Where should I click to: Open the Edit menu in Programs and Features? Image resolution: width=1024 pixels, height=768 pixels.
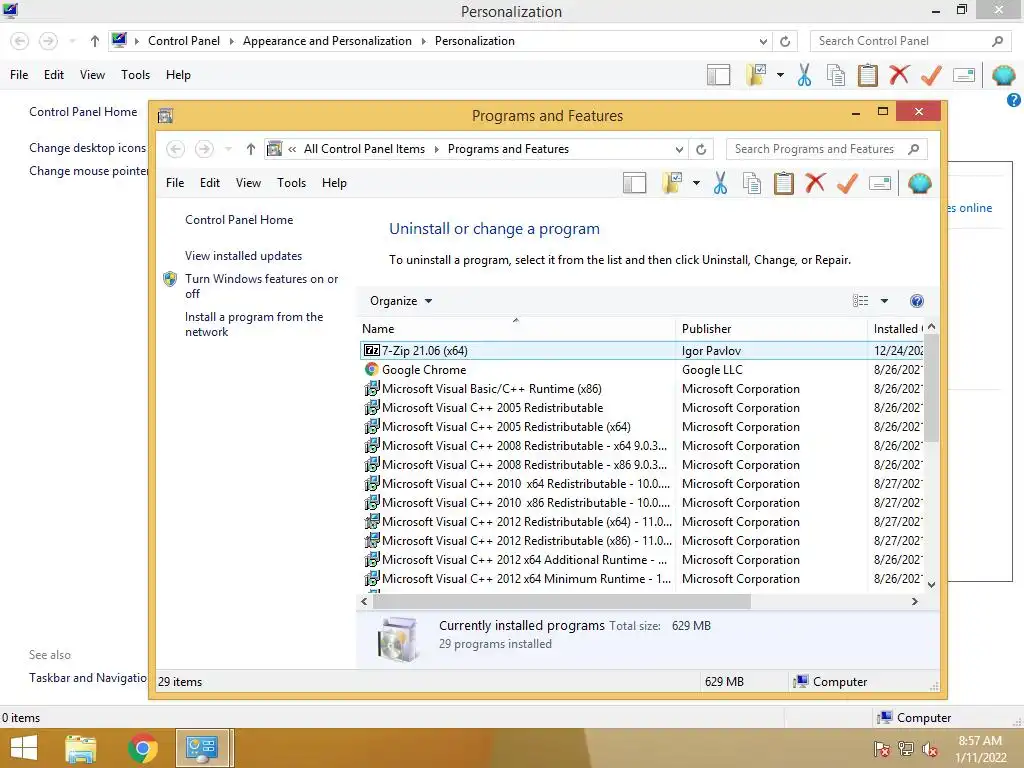click(210, 183)
